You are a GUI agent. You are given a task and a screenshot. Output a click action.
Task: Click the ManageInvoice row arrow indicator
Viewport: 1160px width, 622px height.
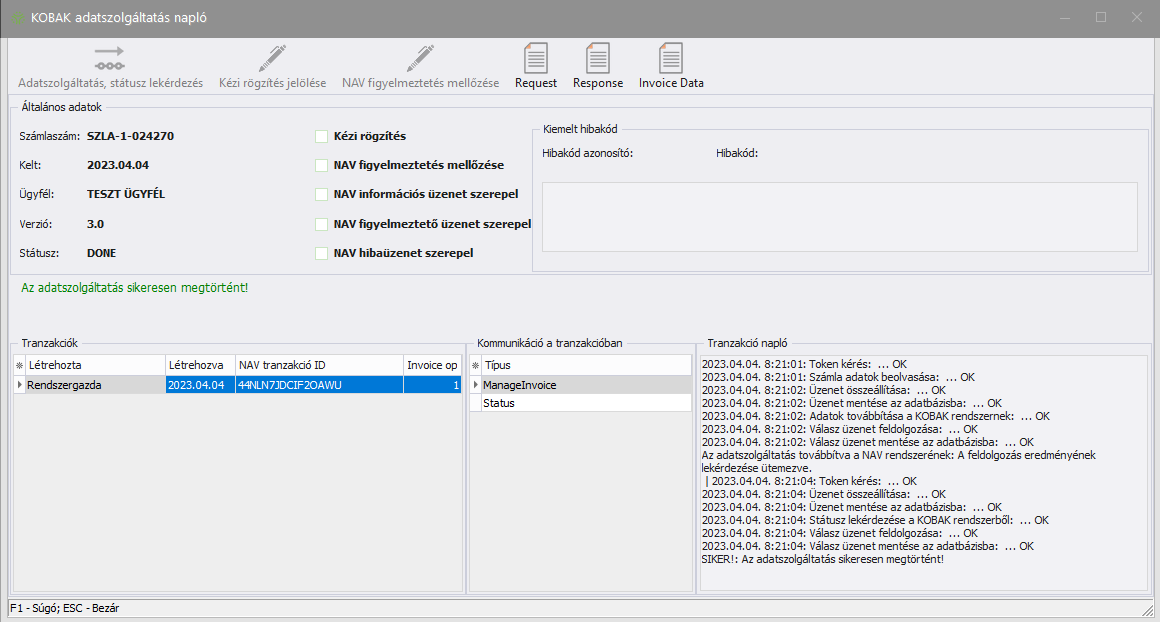(475, 385)
